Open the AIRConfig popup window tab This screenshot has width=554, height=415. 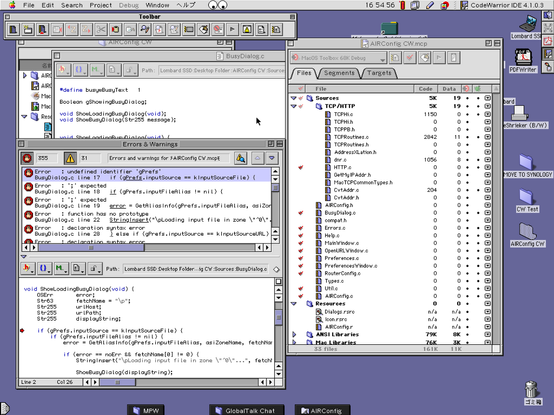pos(322,410)
